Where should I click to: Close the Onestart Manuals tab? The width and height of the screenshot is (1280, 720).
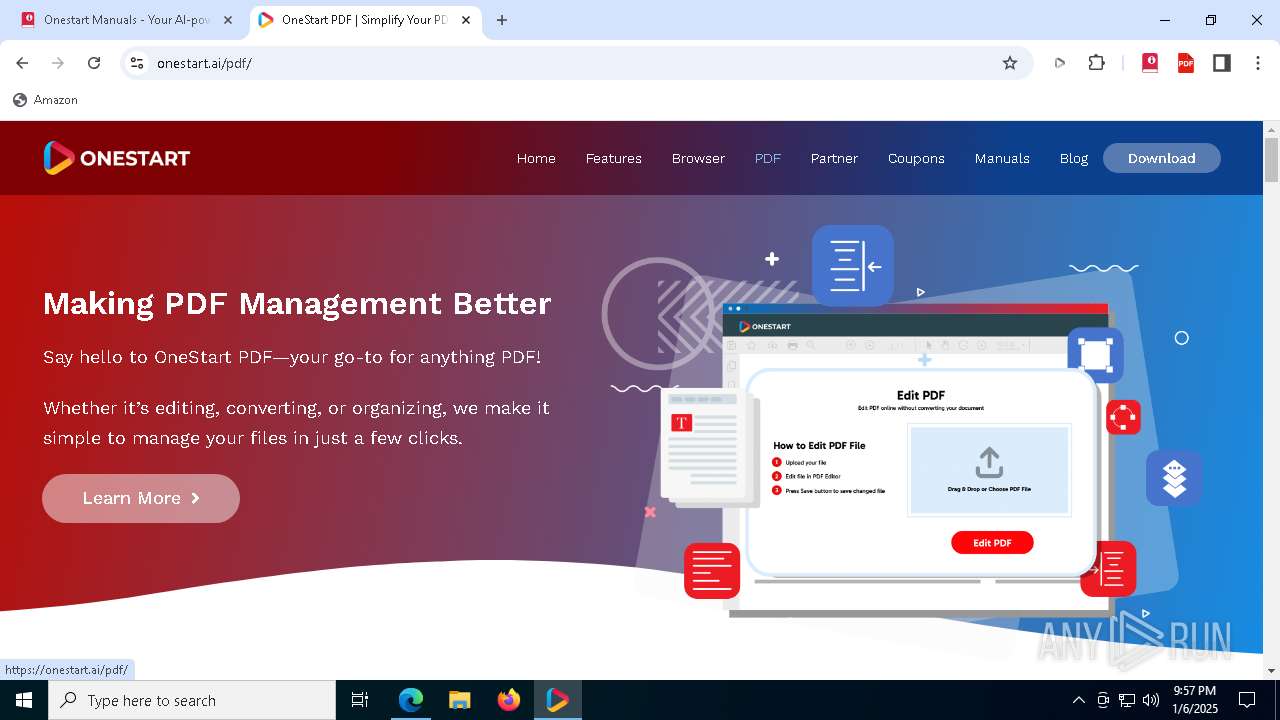click(x=227, y=20)
